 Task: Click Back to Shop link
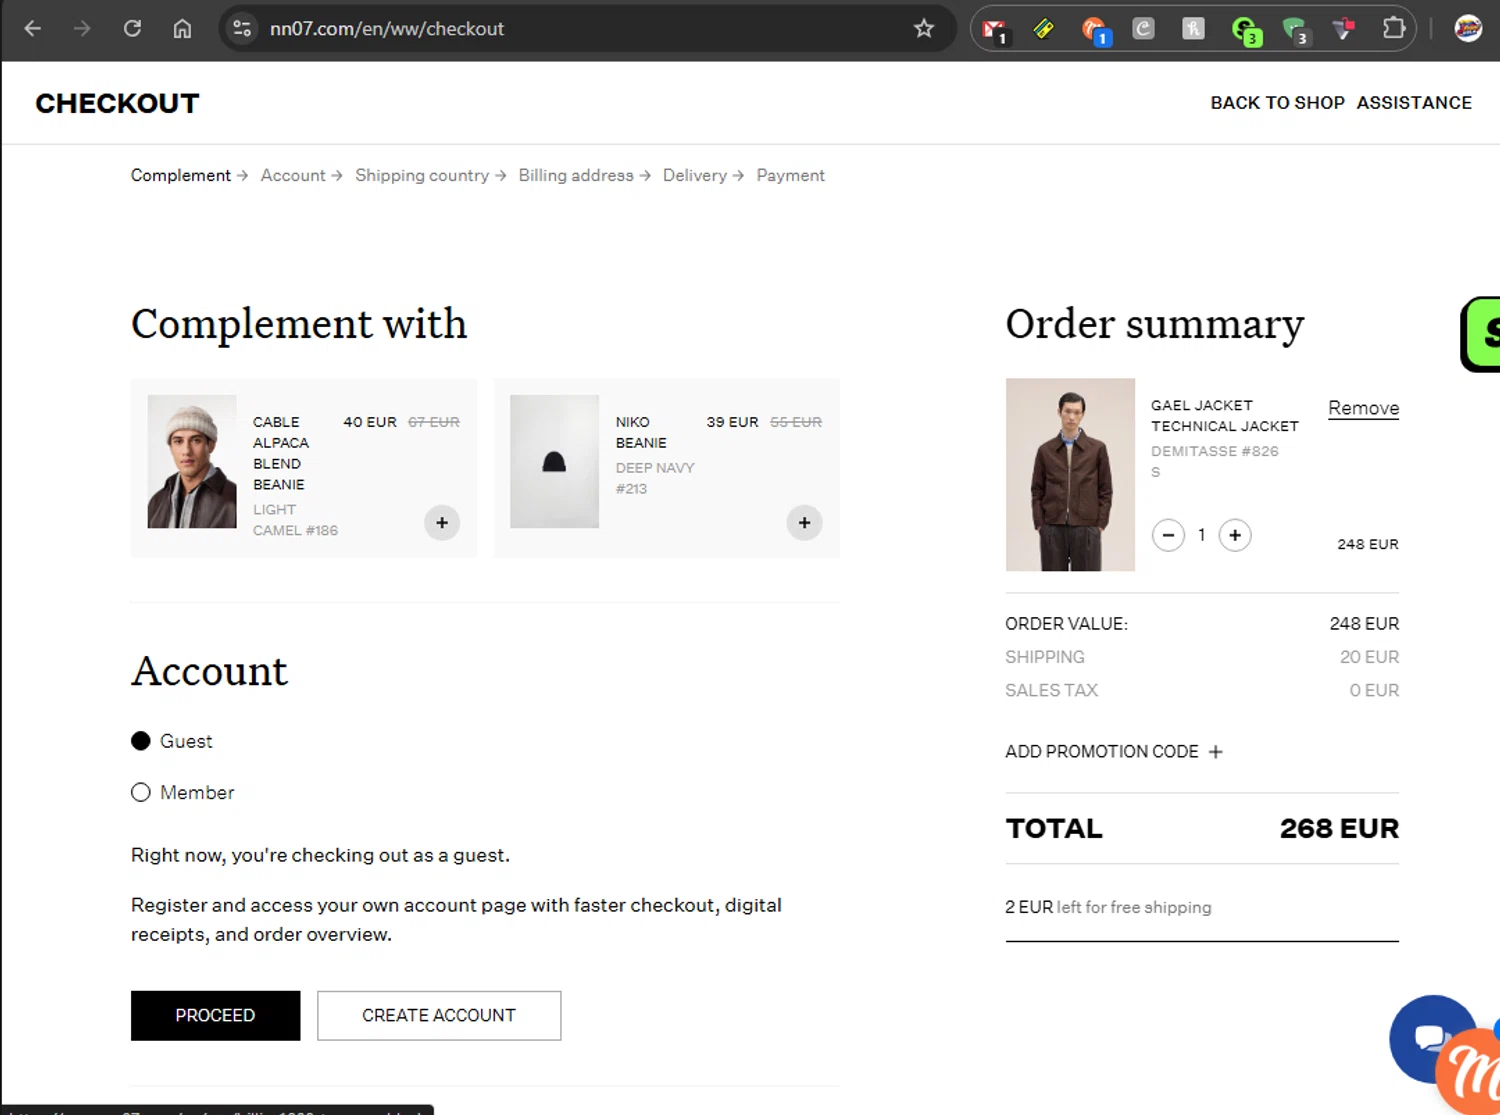[1277, 102]
